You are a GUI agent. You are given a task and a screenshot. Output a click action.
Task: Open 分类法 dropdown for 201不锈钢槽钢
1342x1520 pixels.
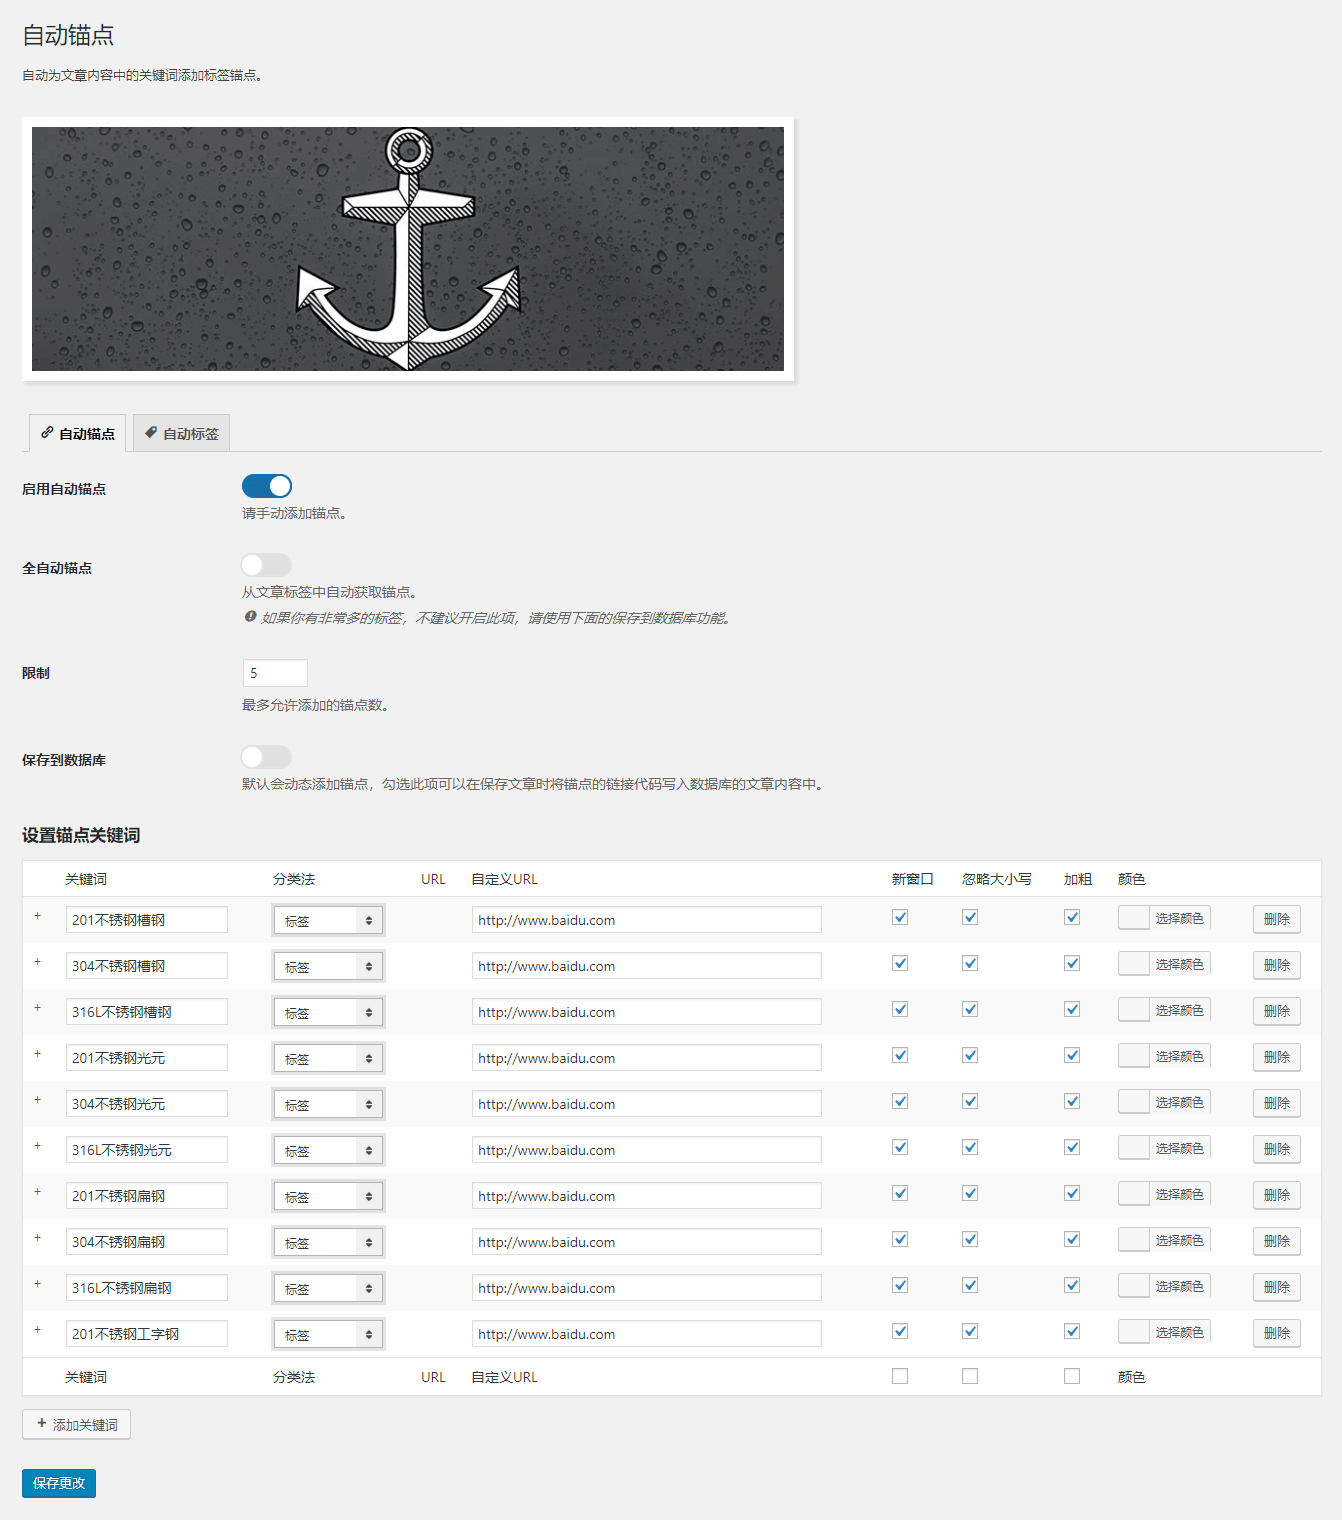coord(328,920)
